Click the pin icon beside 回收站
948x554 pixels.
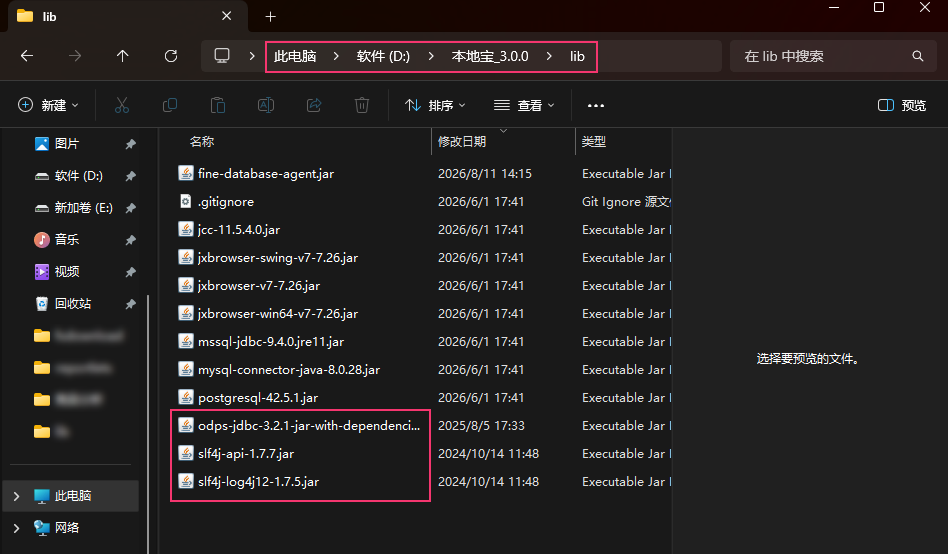coord(130,304)
